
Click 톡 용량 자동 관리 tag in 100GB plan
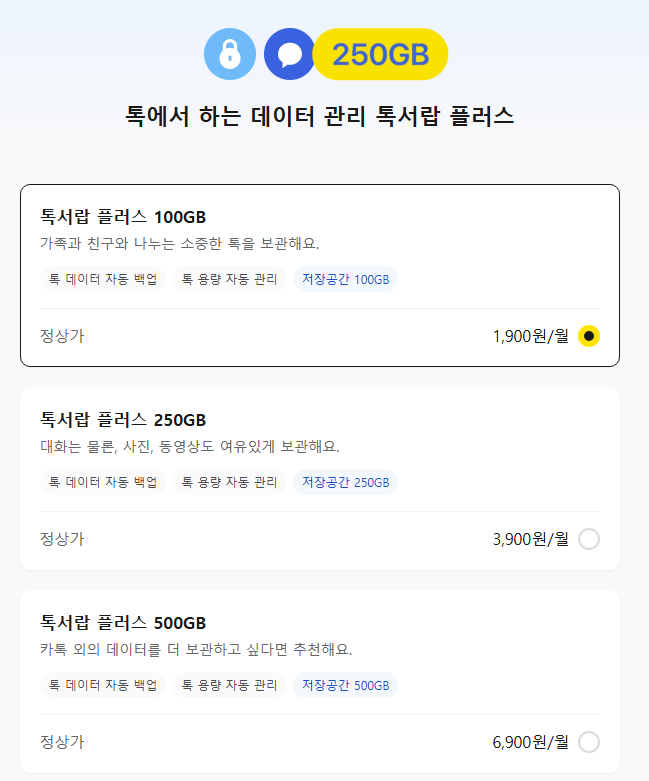(229, 279)
